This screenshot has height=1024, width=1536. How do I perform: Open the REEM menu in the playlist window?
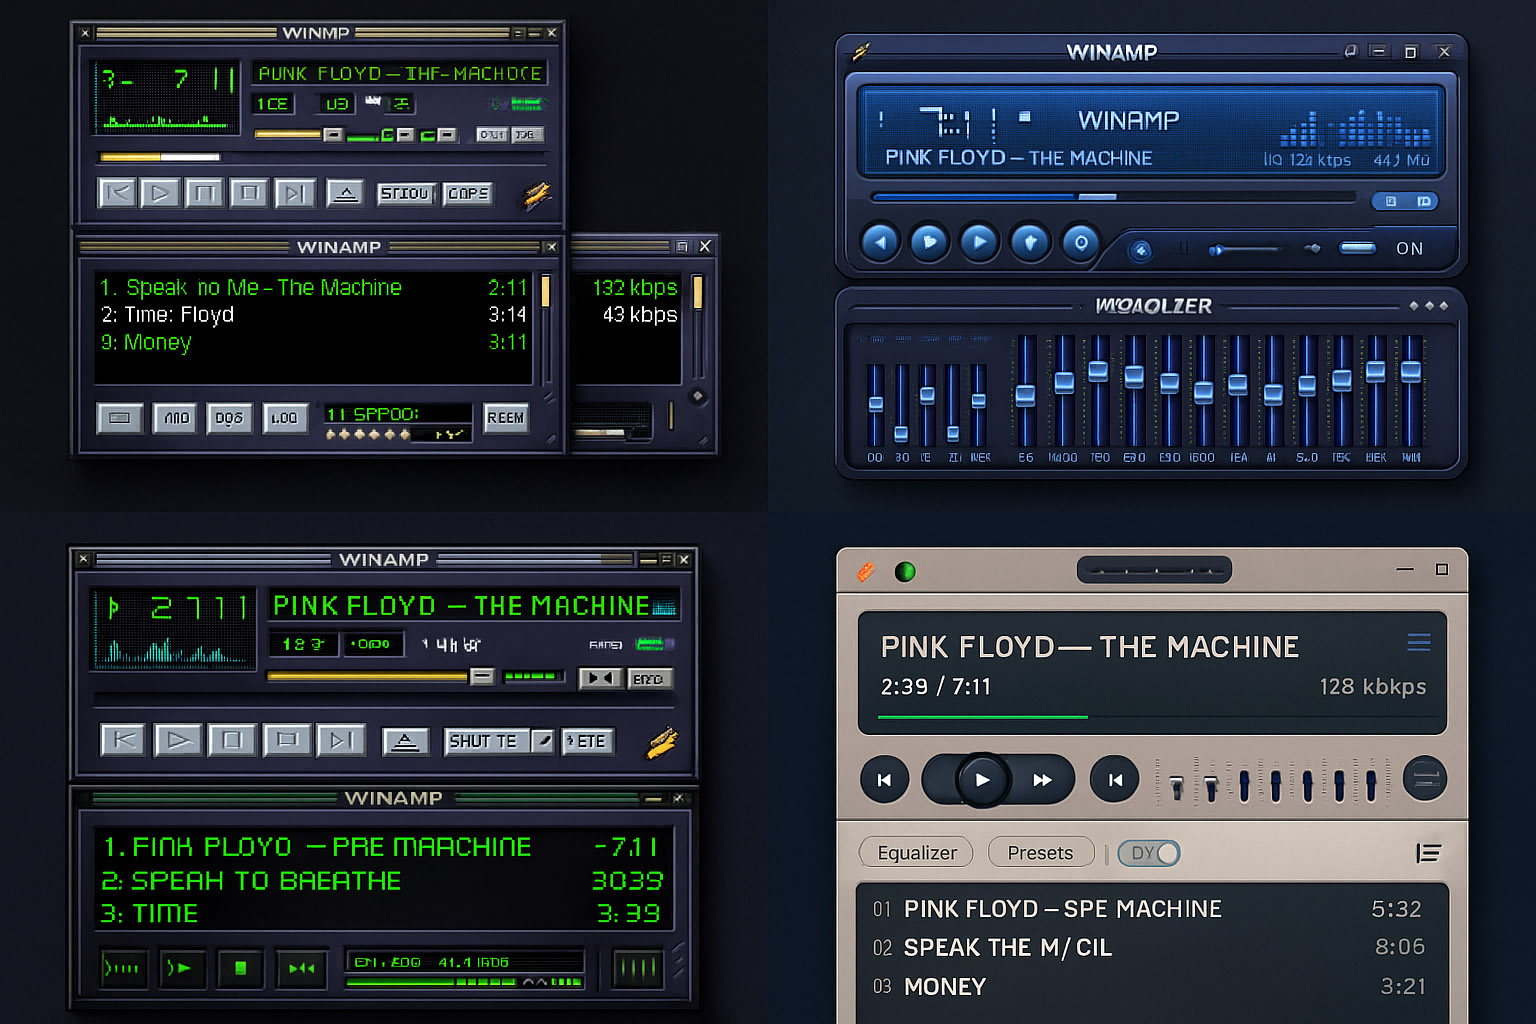click(x=506, y=418)
